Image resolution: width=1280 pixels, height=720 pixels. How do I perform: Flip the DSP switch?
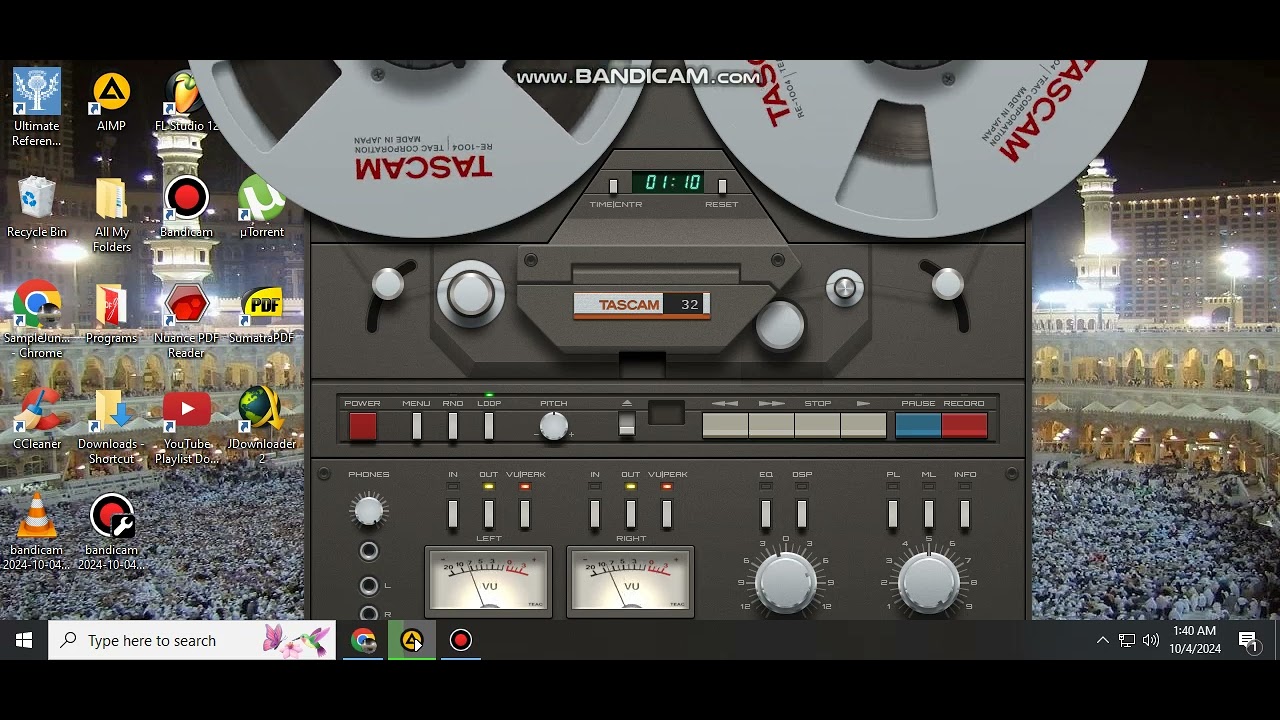click(x=802, y=514)
